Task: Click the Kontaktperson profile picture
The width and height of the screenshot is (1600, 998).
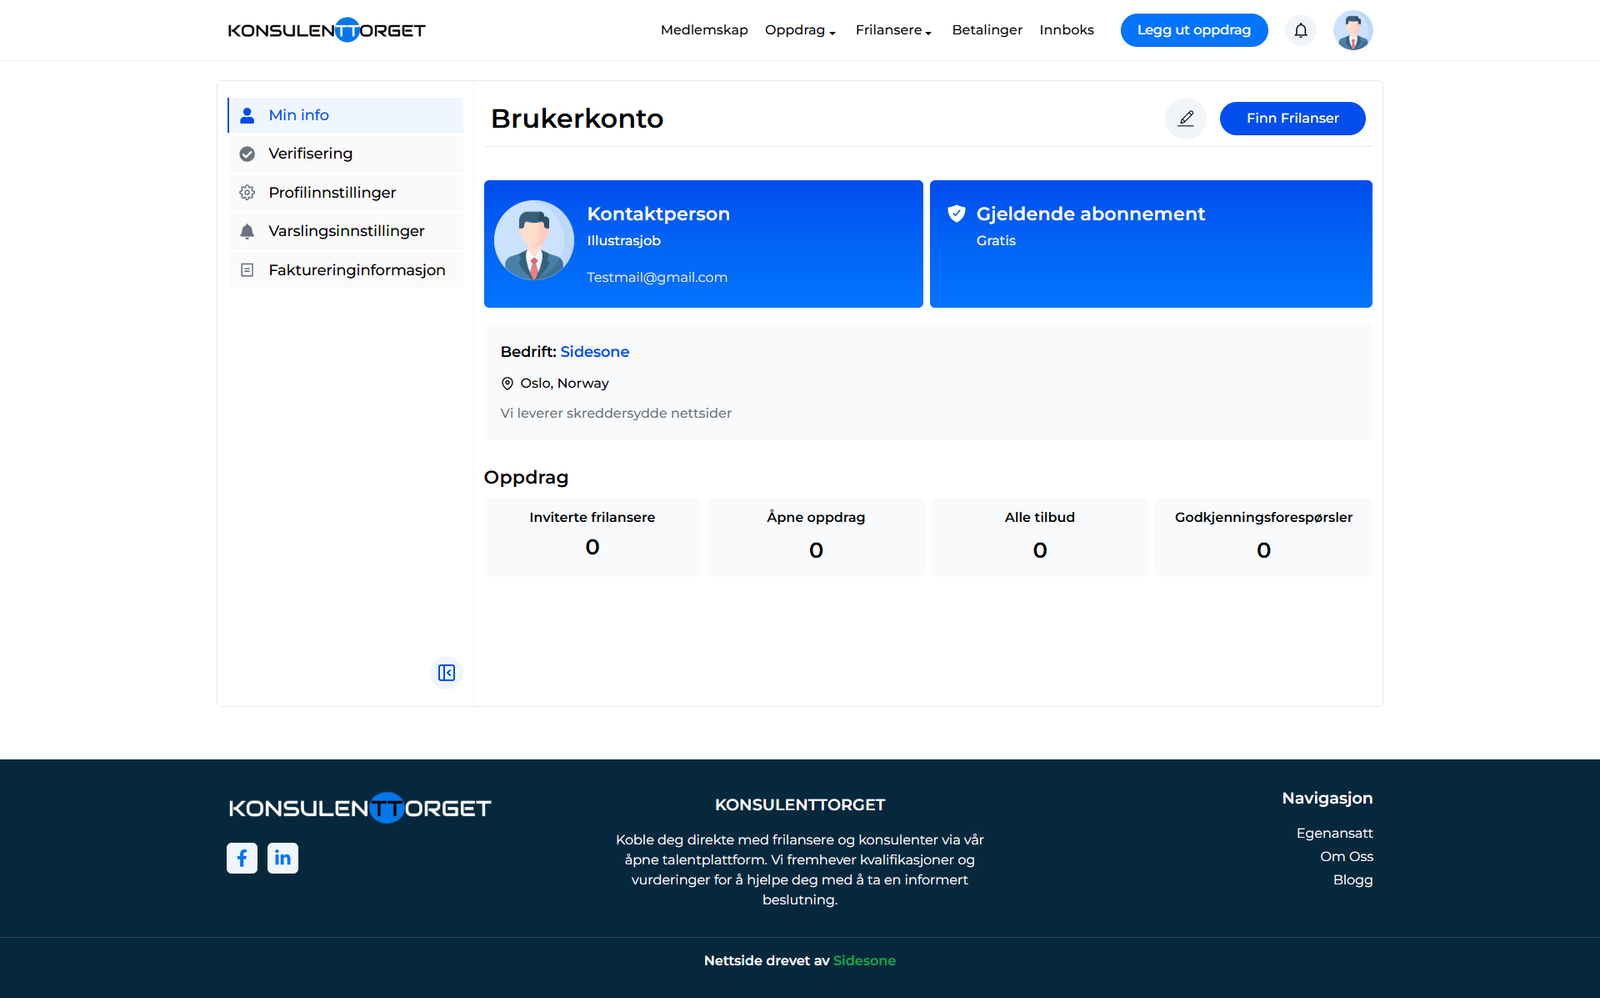Action: [x=534, y=240]
